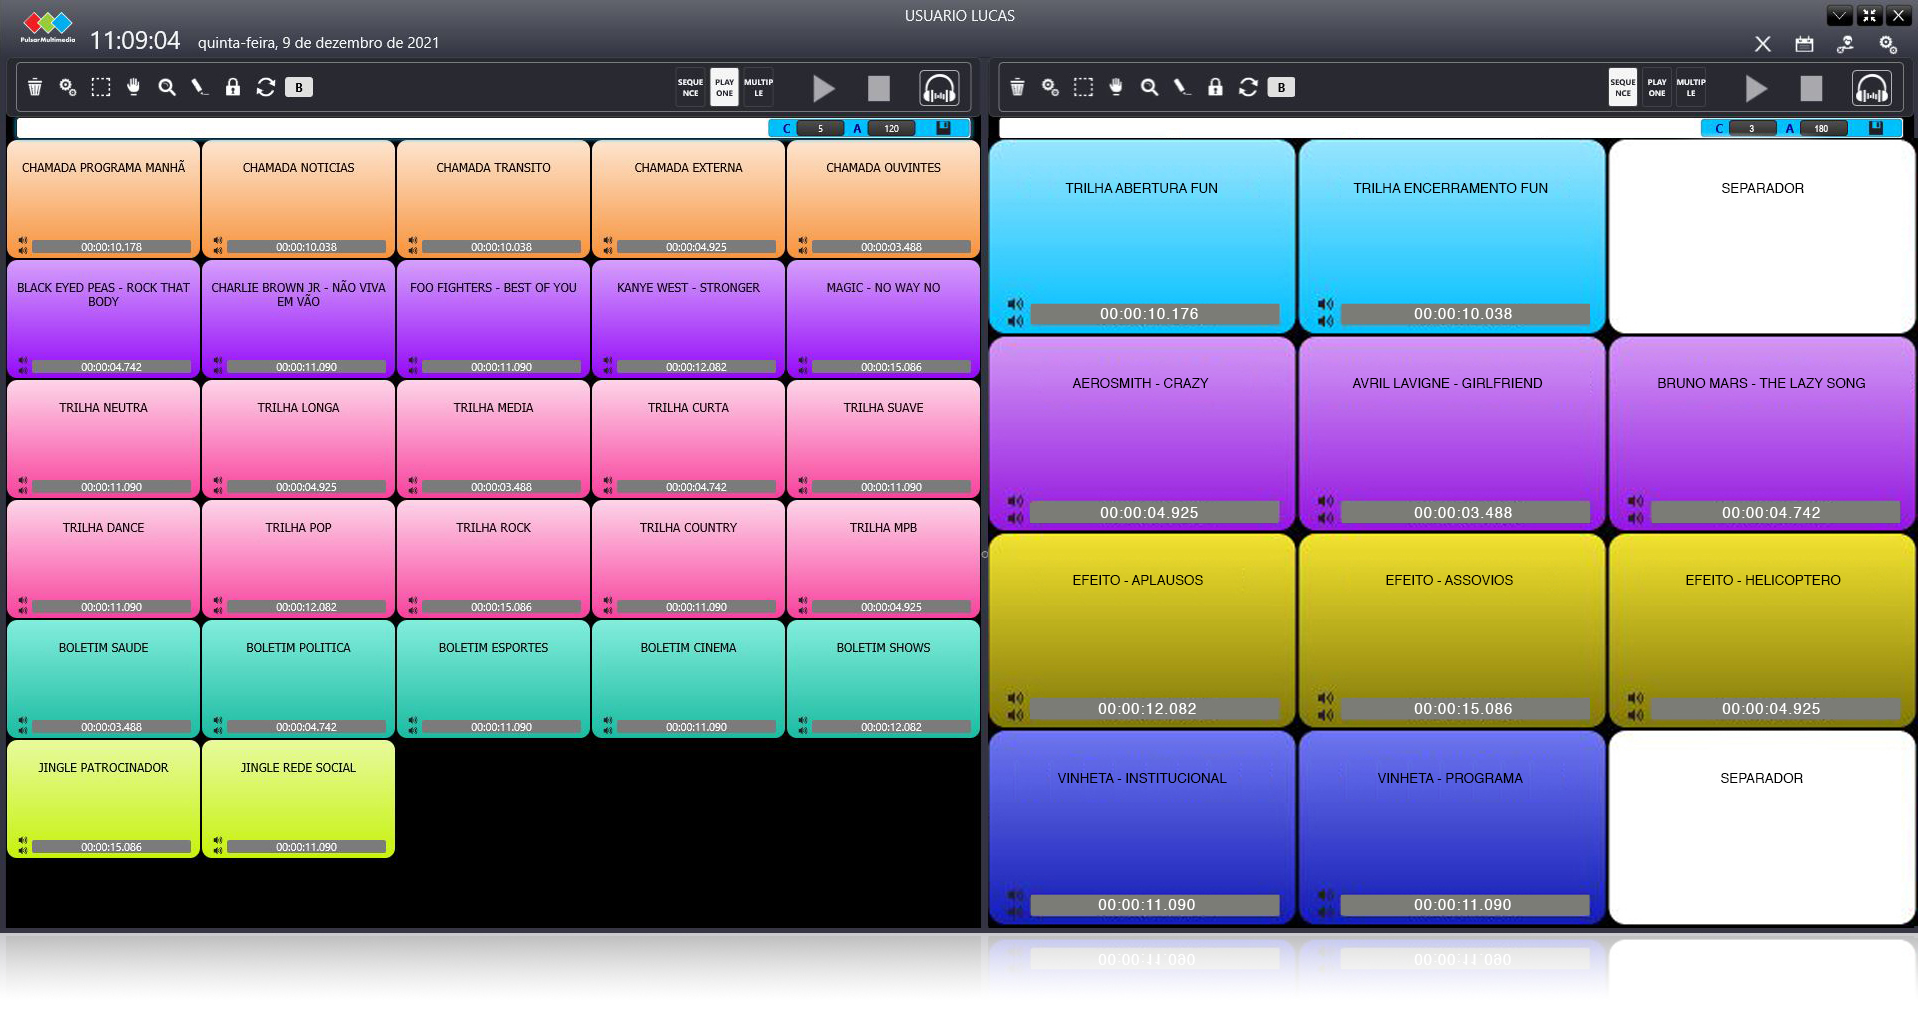
Task: Switch the right panel to SEQUENCE mode
Action: tap(1623, 88)
